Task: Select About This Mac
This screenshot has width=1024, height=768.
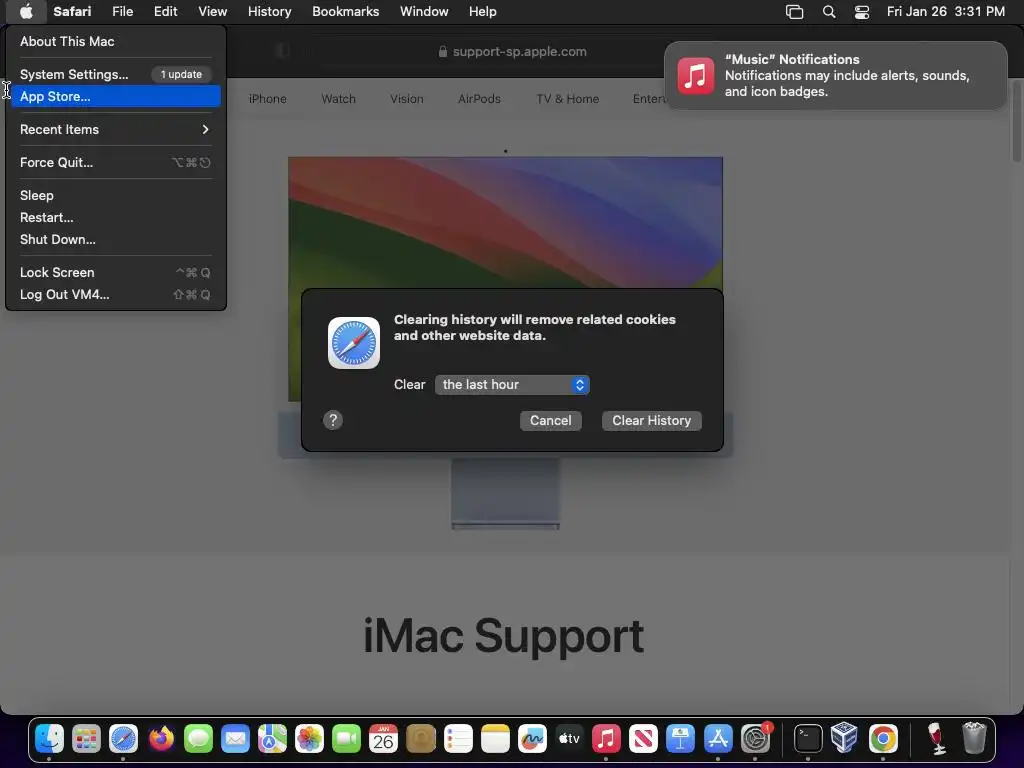Action: coord(115,41)
